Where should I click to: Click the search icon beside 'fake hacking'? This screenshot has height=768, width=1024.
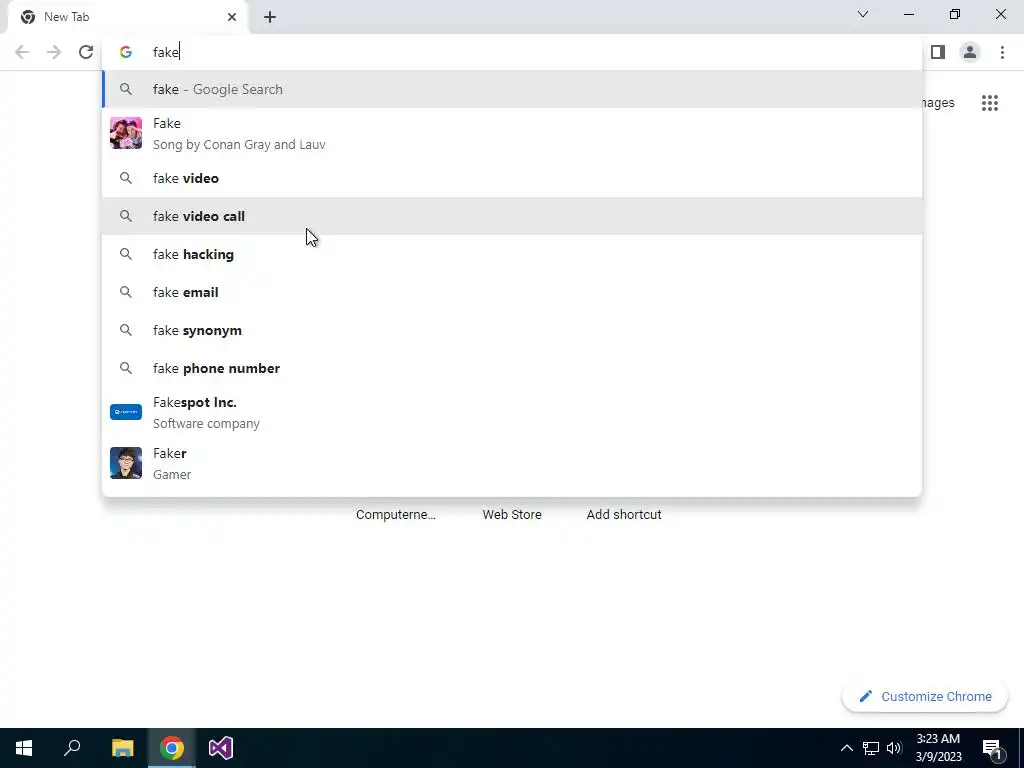tap(126, 254)
